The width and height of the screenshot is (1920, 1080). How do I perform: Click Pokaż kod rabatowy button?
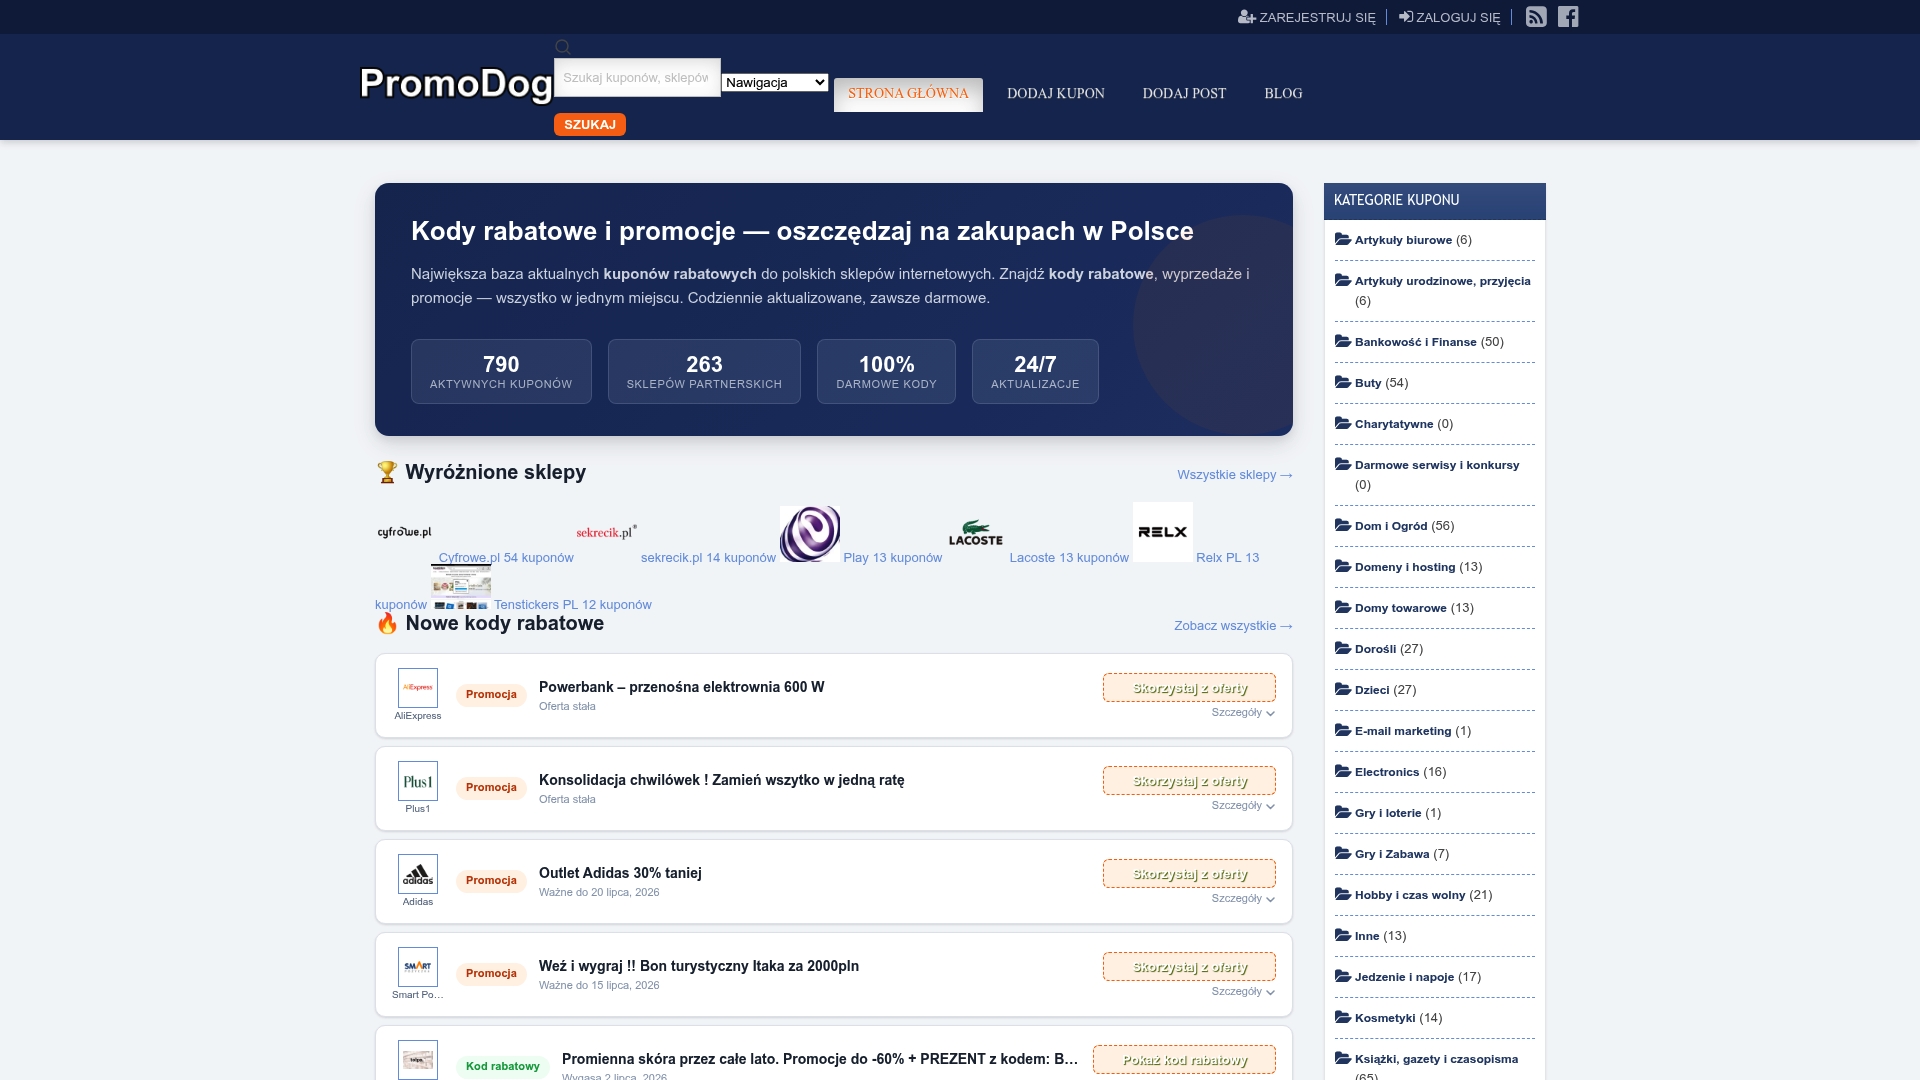[x=1184, y=1060]
